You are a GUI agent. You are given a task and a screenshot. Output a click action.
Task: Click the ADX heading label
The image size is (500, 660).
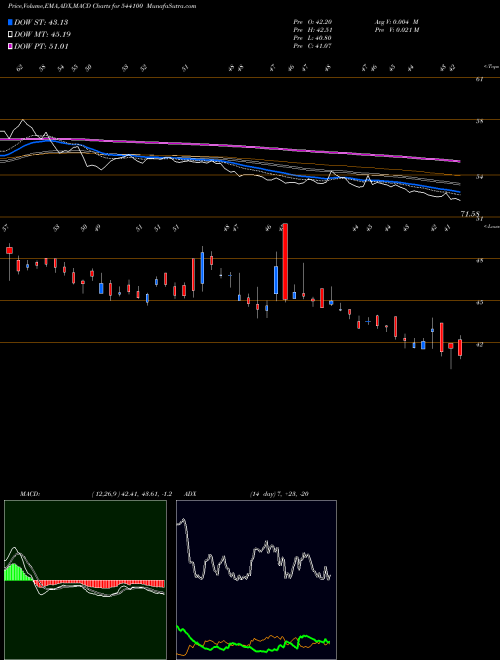click(x=190, y=494)
